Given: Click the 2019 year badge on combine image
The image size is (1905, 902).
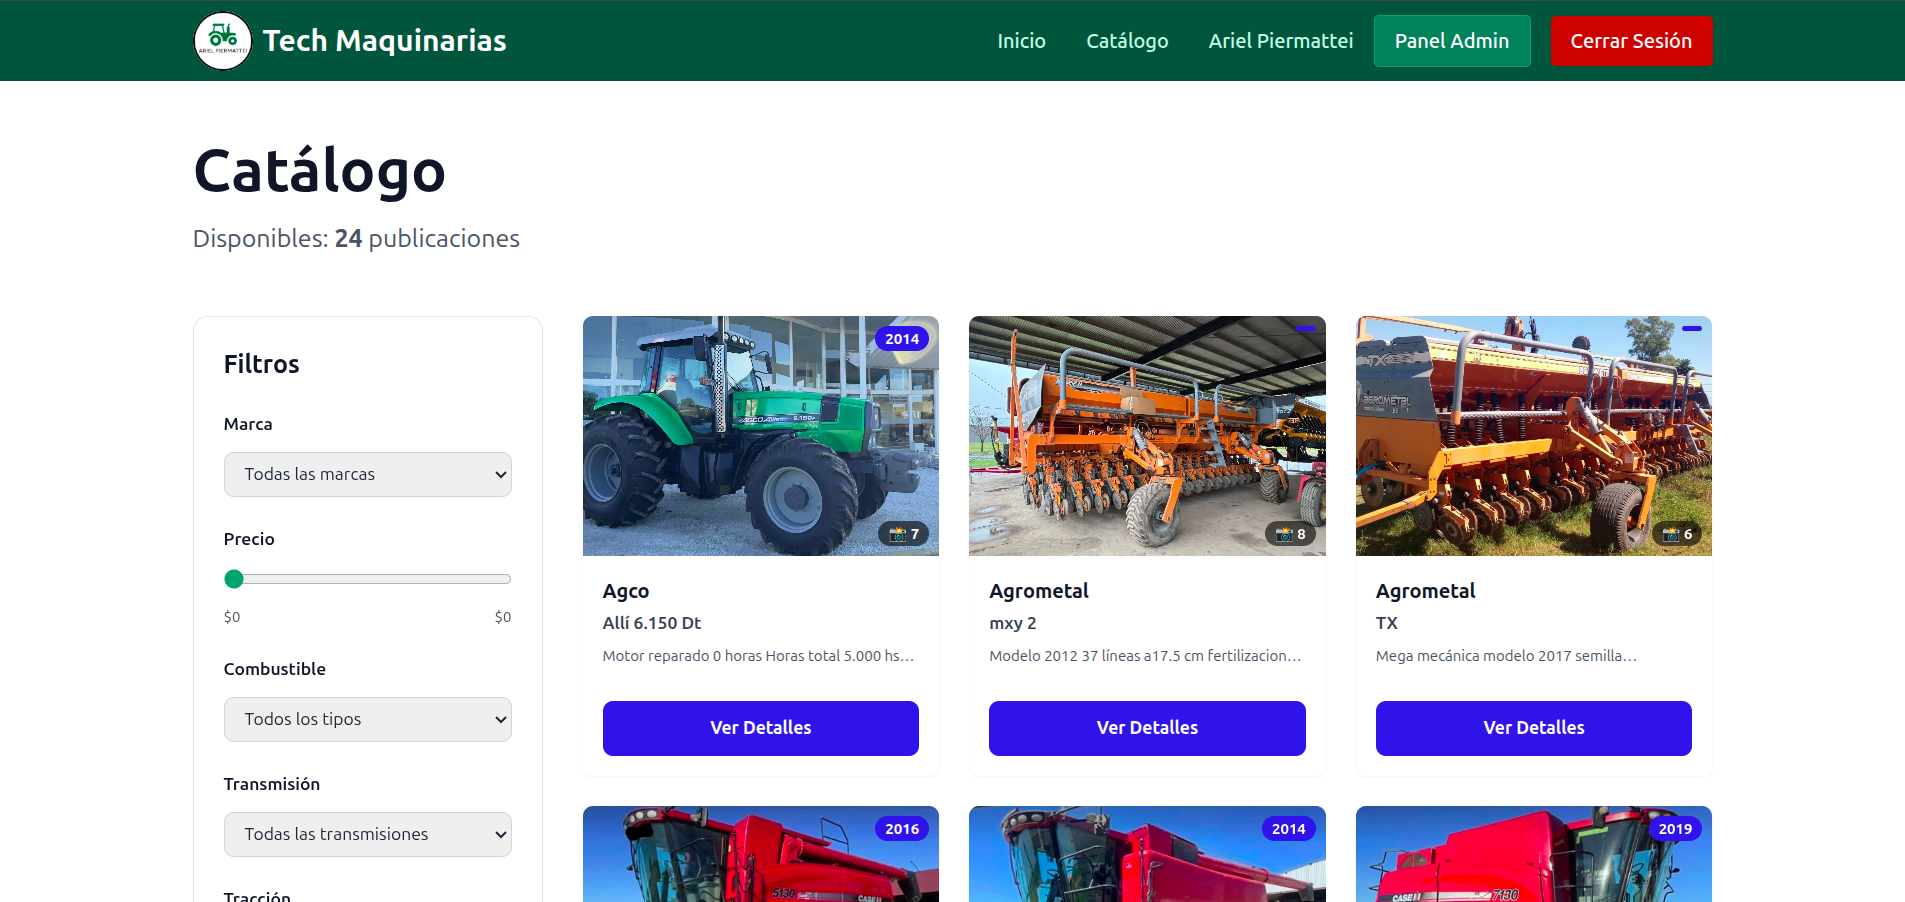Looking at the screenshot, I should tap(1675, 829).
